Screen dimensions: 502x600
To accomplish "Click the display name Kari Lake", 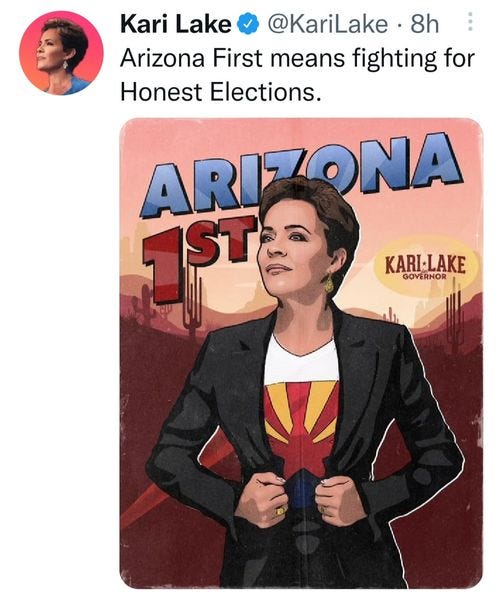I will (x=176, y=24).
